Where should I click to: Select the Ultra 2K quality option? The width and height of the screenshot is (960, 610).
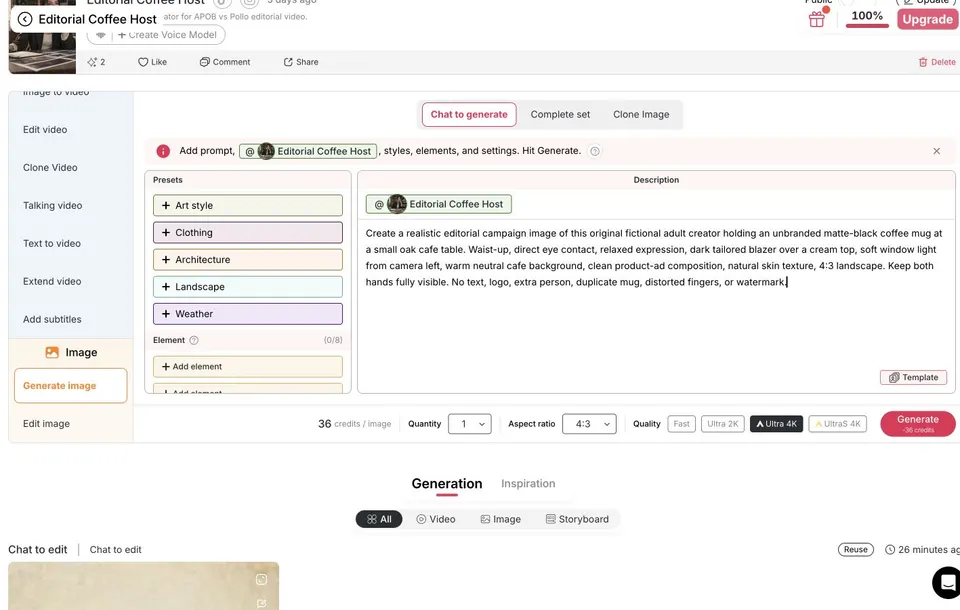pyautogui.click(x=722, y=424)
